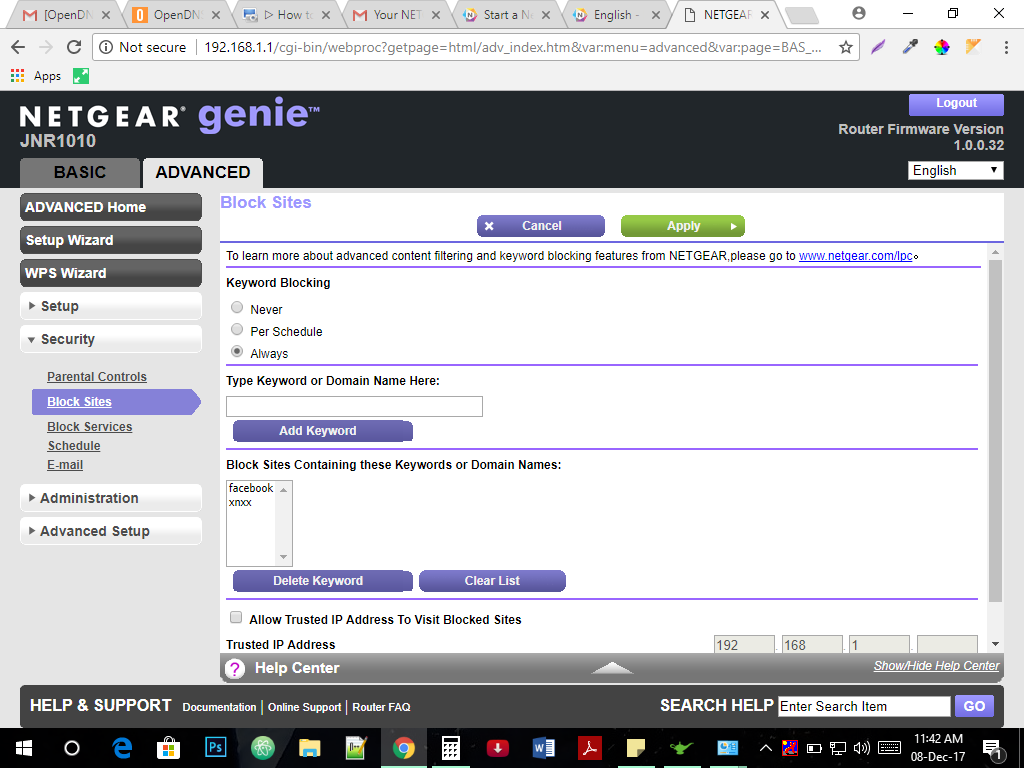Image resolution: width=1024 pixels, height=768 pixels.
Task: Go back to previous page
Action: [x=18, y=47]
